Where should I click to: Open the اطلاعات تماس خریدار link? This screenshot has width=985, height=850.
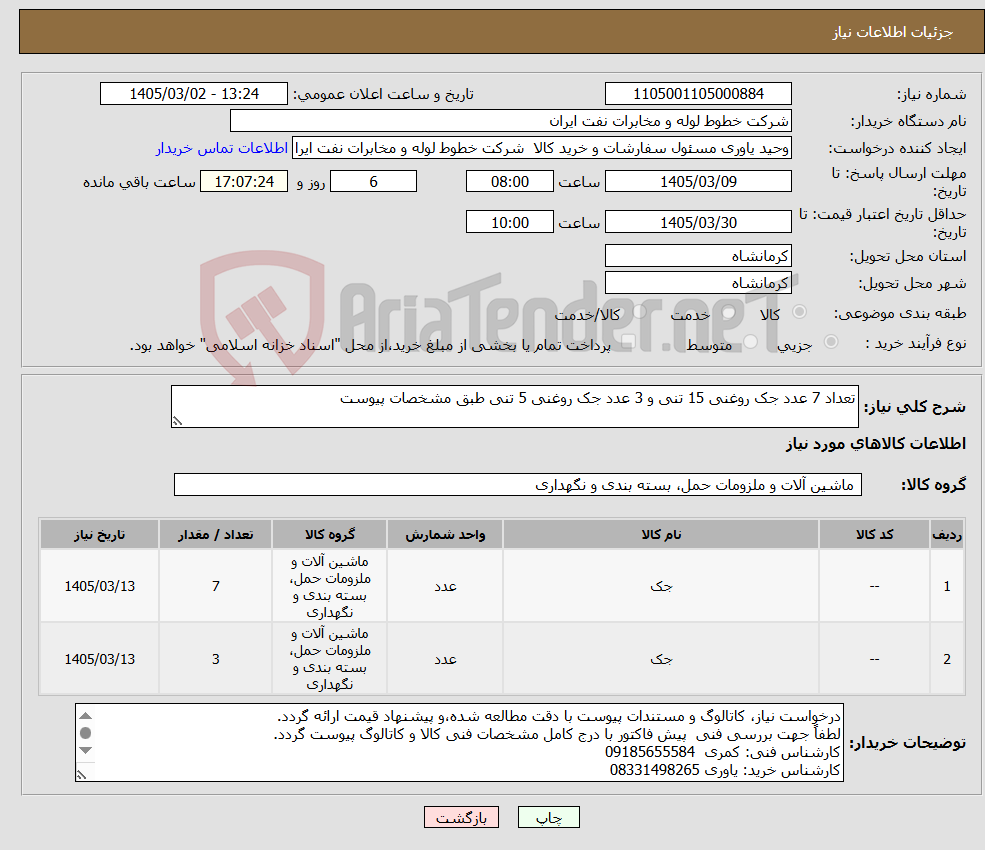[222, 148]
